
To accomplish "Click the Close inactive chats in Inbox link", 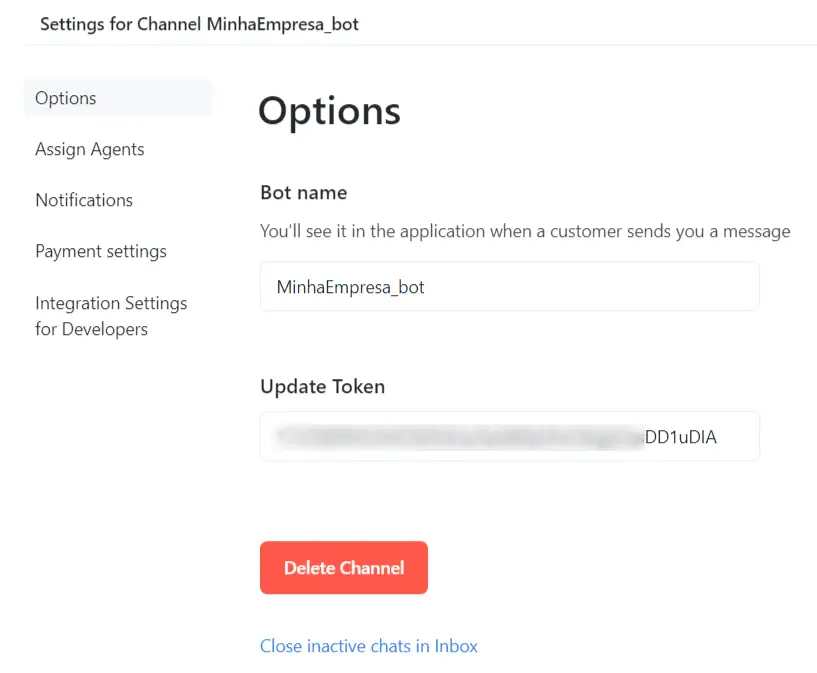I will tap(369, 646).
